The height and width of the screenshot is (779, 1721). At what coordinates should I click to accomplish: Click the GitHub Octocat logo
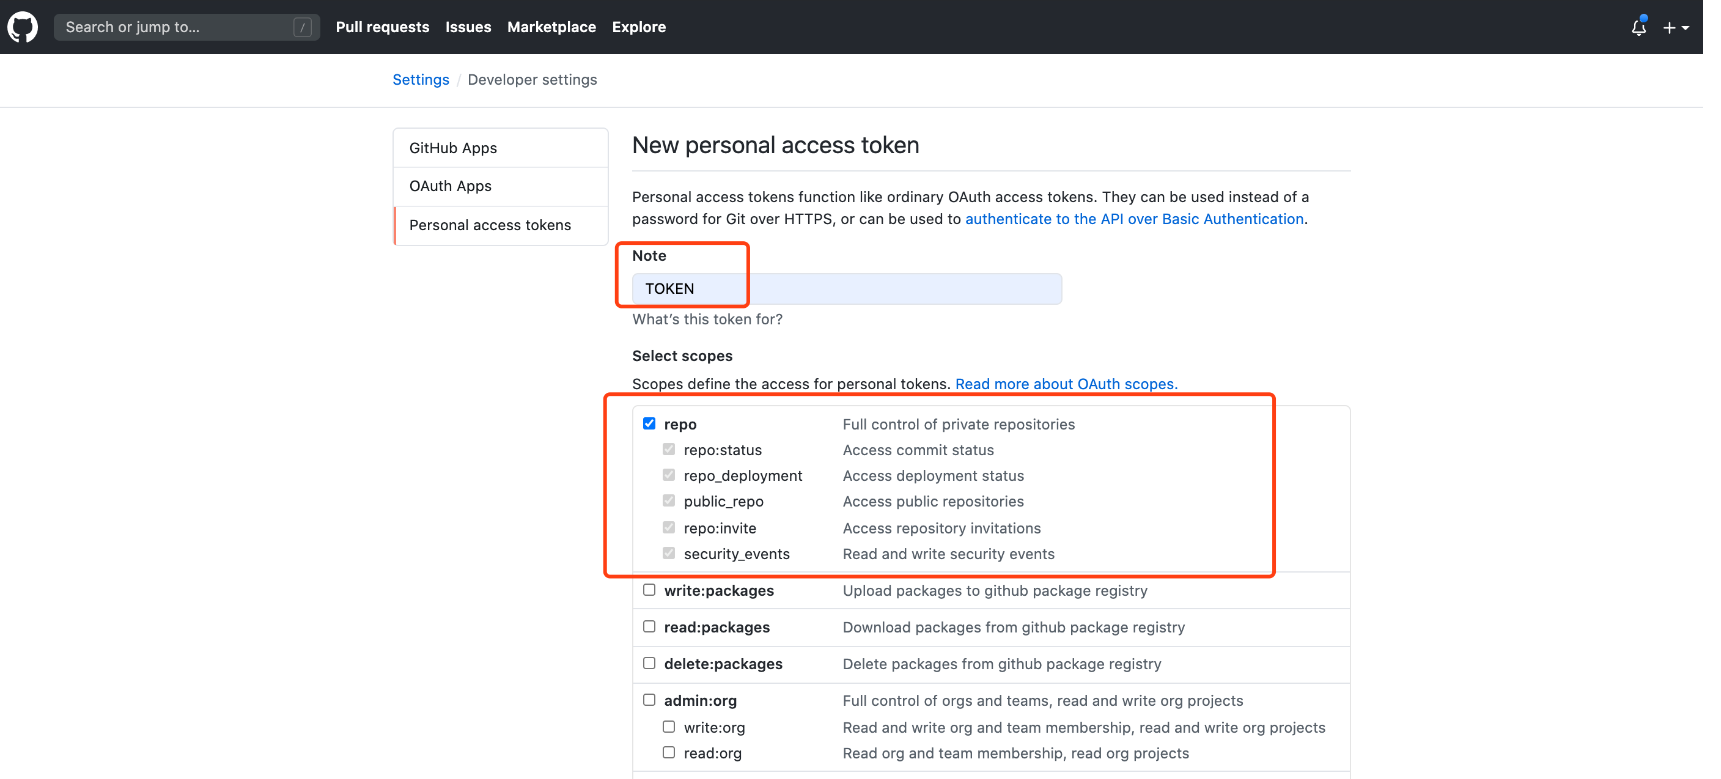[x=22, y=27]
